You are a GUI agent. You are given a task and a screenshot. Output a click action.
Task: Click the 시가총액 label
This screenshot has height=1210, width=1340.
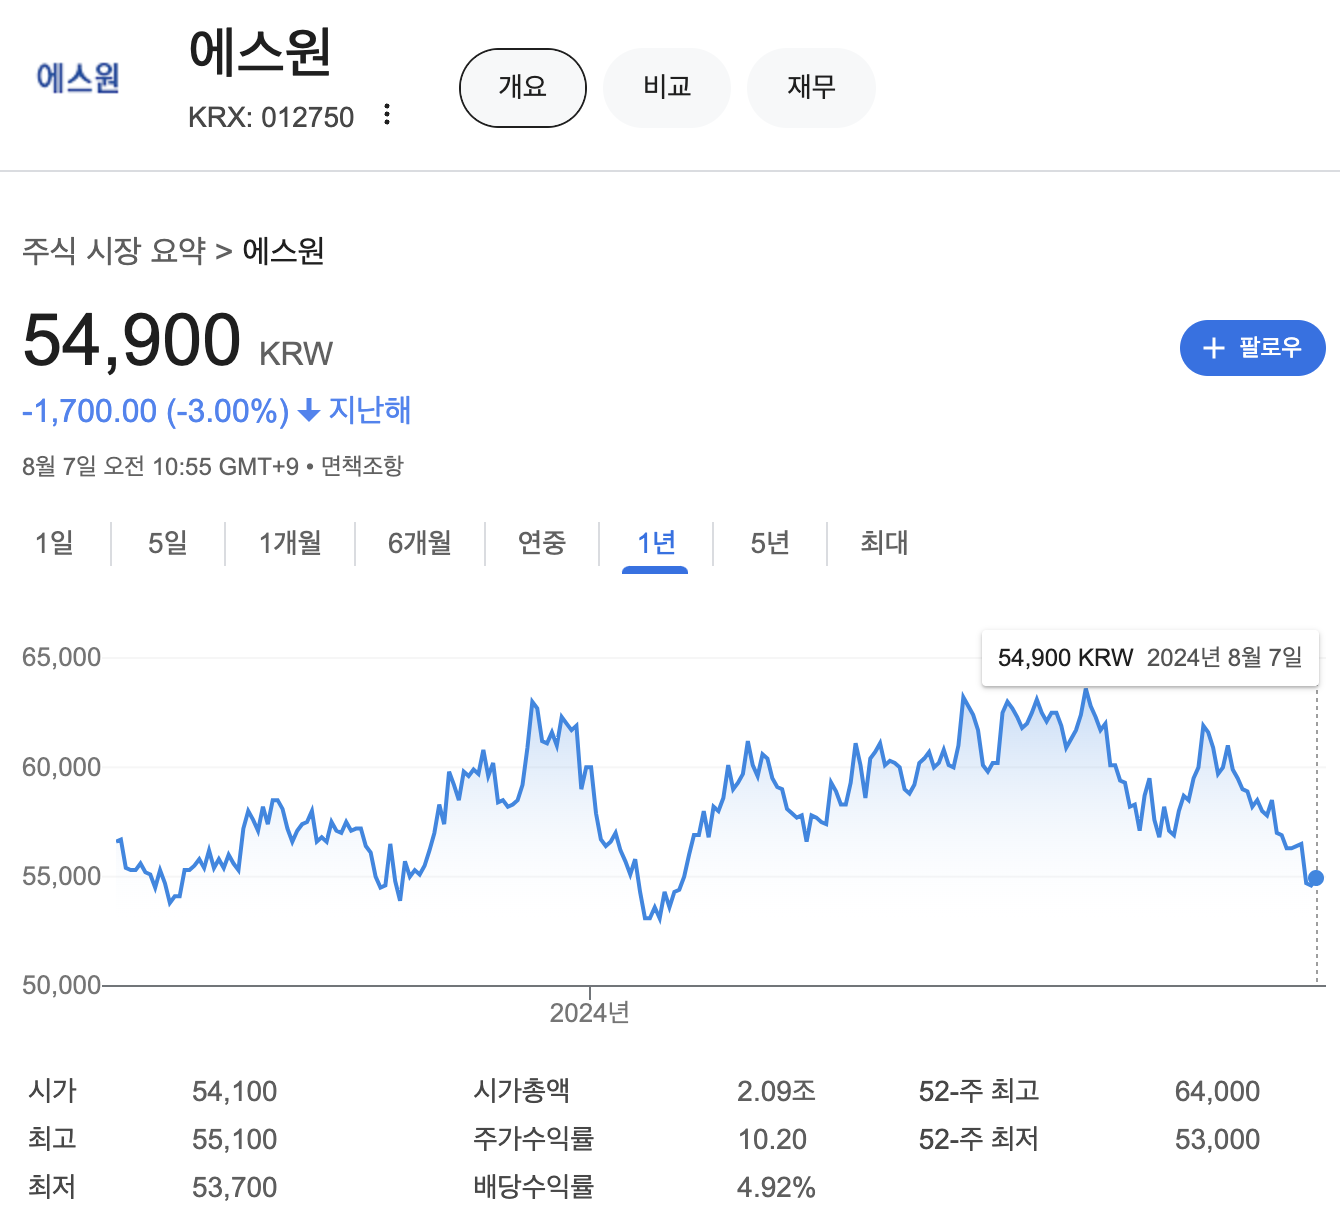click(521, 1090)
